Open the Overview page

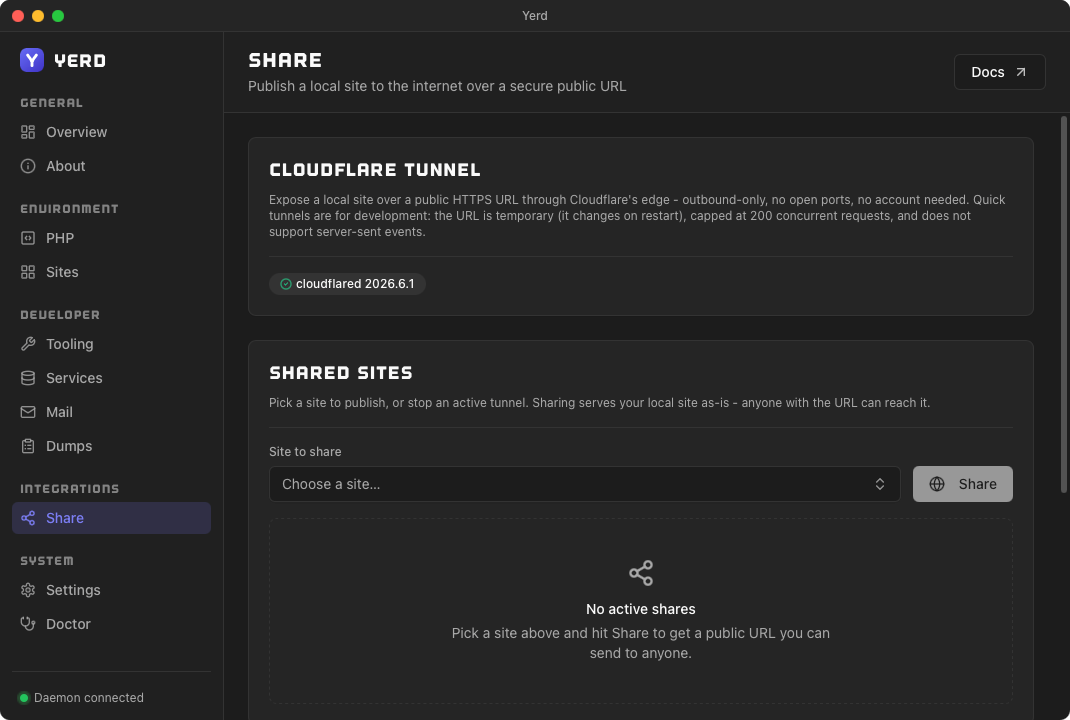click(111, 132)
